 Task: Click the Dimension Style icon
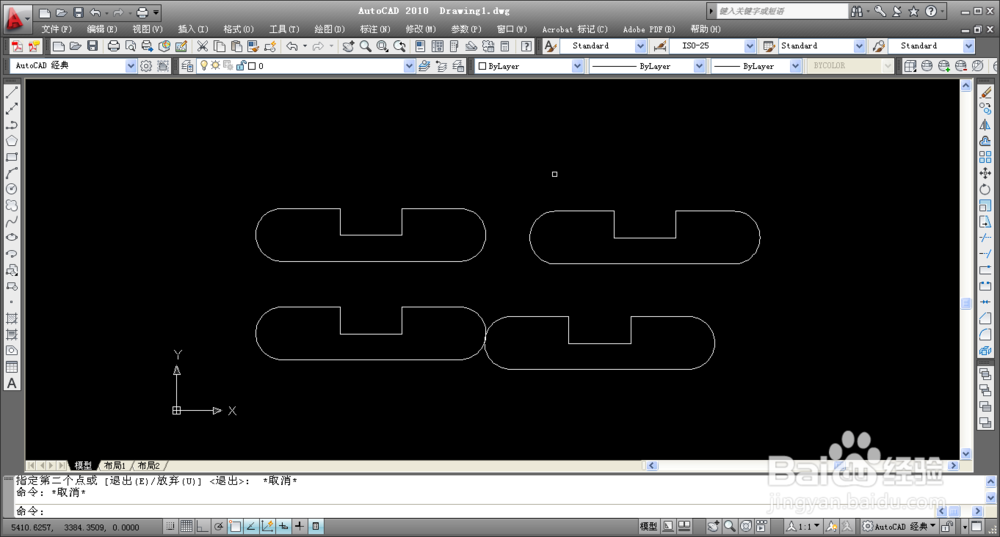tap(660, 46)
